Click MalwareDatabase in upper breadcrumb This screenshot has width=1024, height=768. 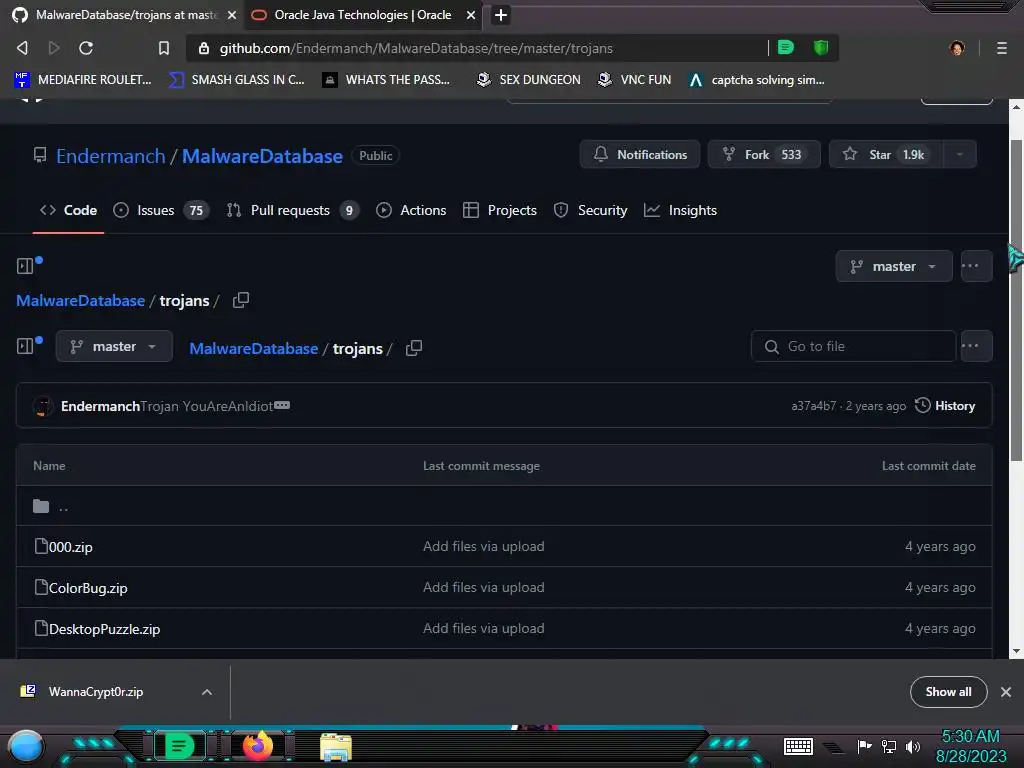click(80, 300)
